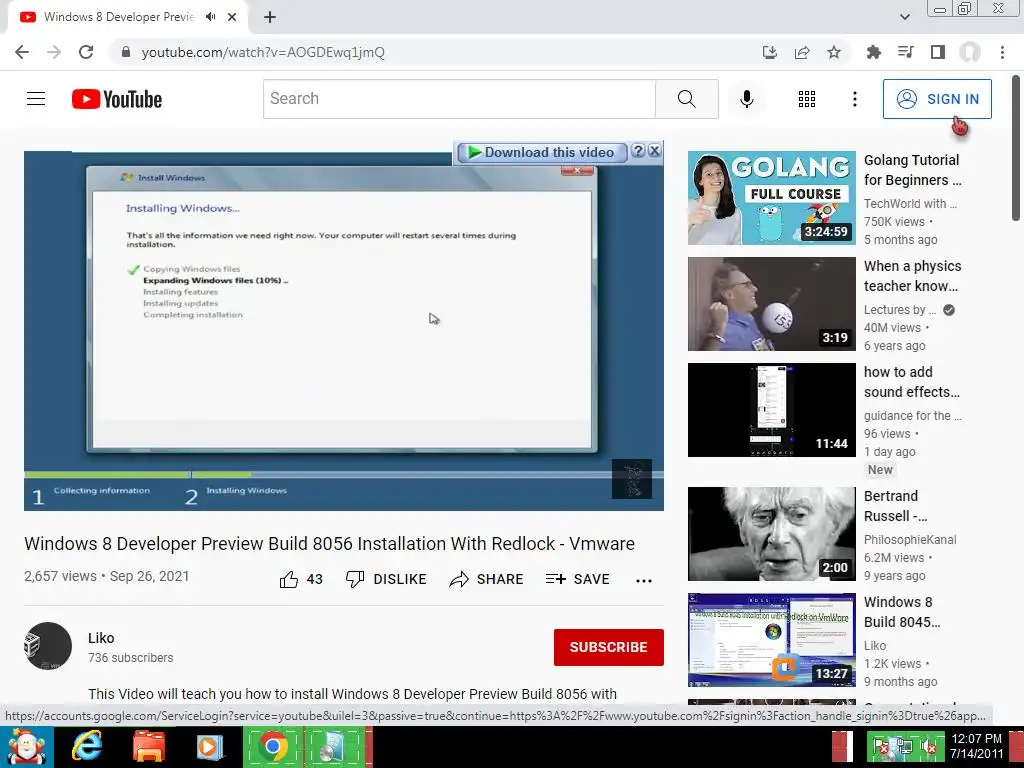Viewport: 1024px width, 768px height.
Task: Click the address bar URL
Action: 263,52
